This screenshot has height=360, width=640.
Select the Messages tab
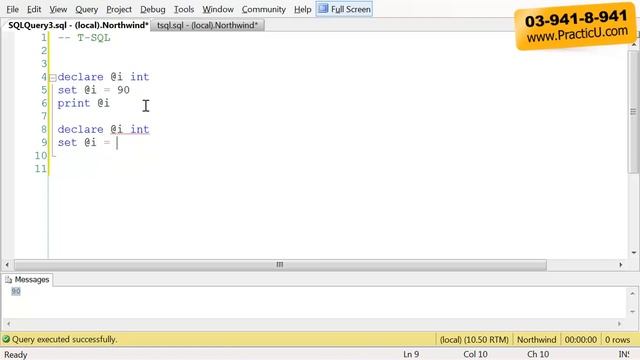coord(27,280)
